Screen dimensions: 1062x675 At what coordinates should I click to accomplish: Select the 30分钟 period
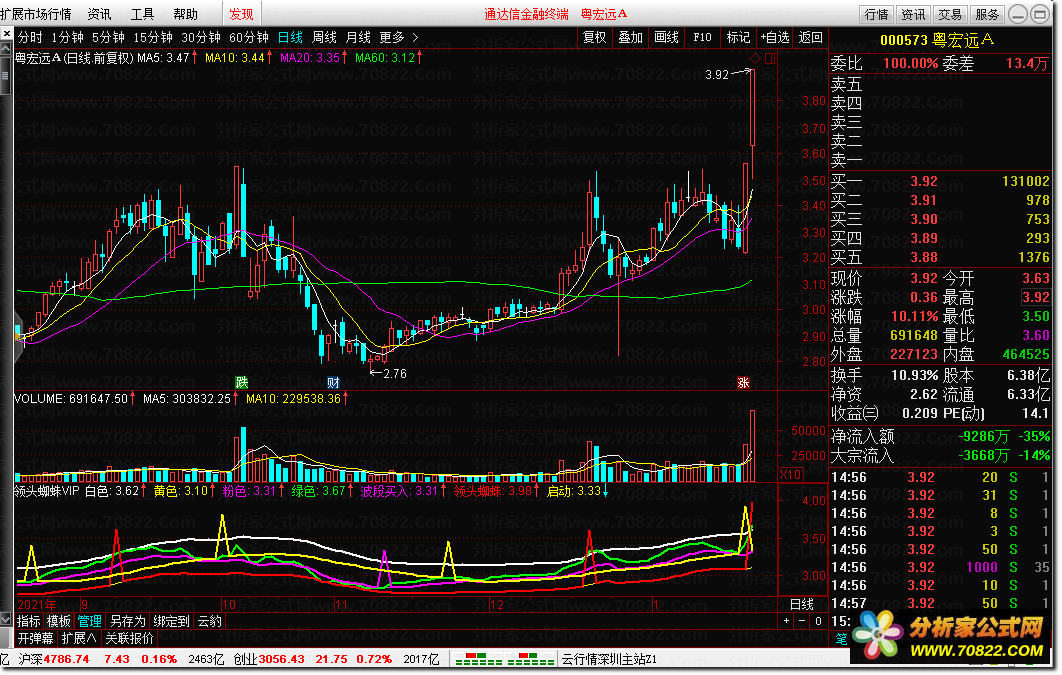[x=201, y=37]
